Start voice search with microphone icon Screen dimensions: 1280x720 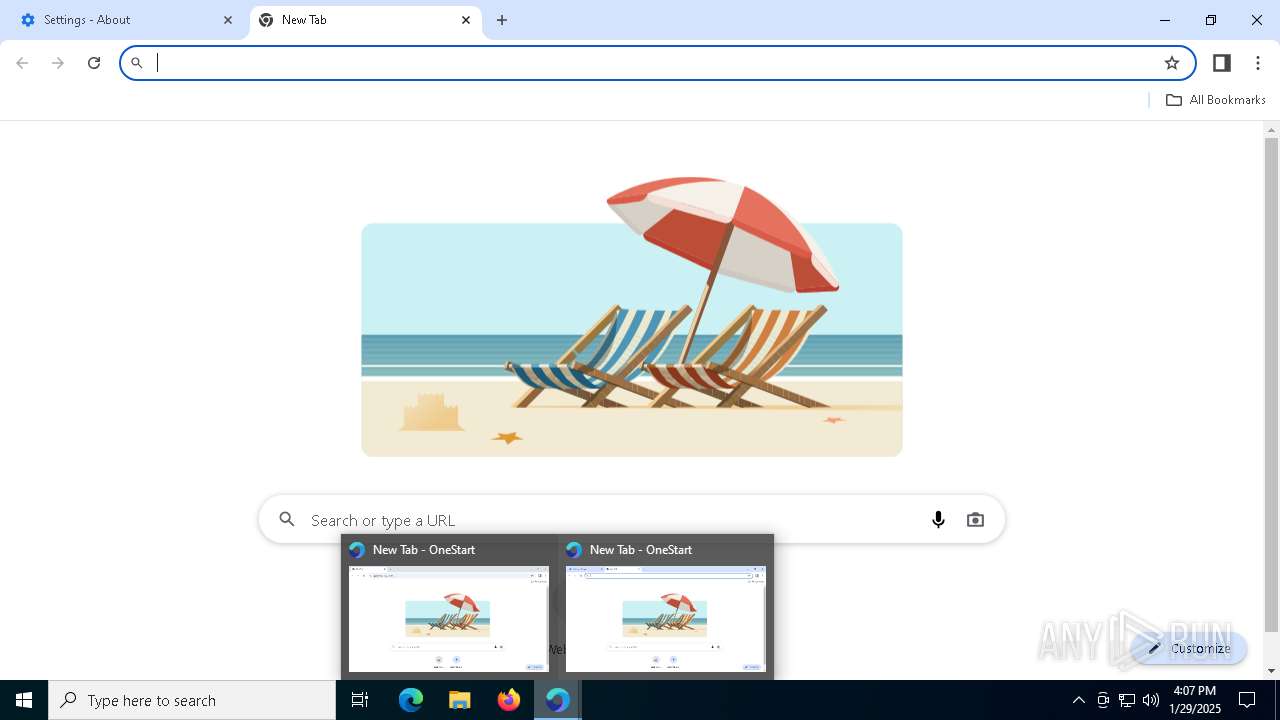[938, 520]
